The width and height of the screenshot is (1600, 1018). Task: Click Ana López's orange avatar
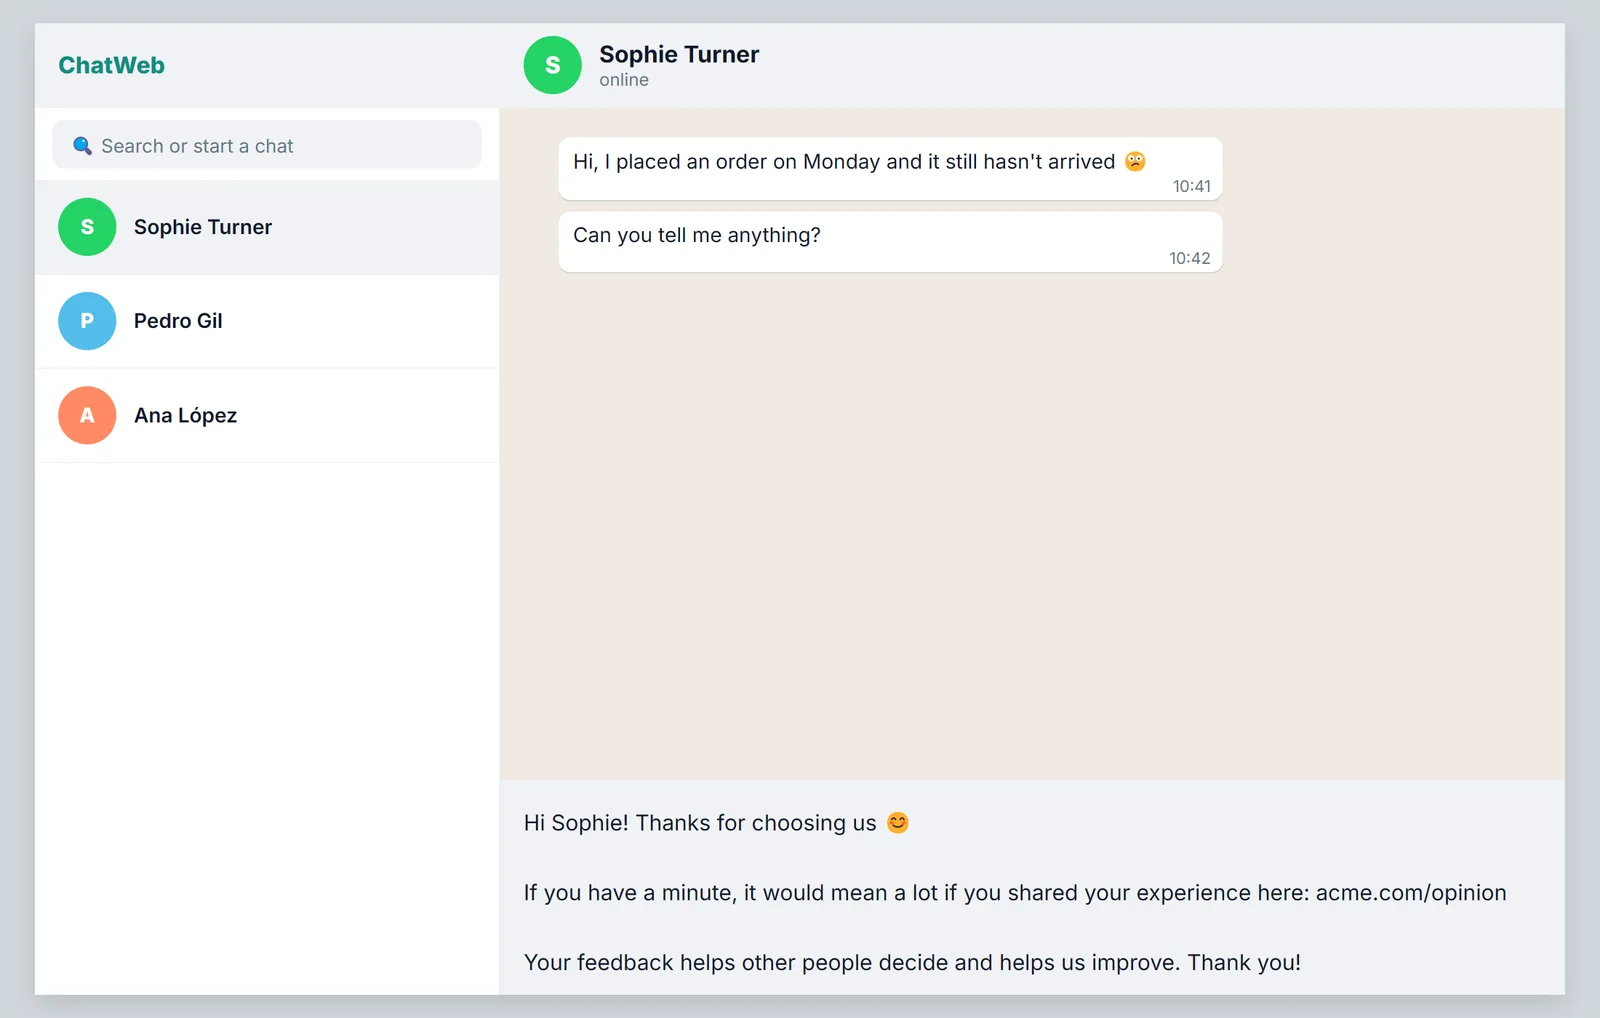coord(87,415)
